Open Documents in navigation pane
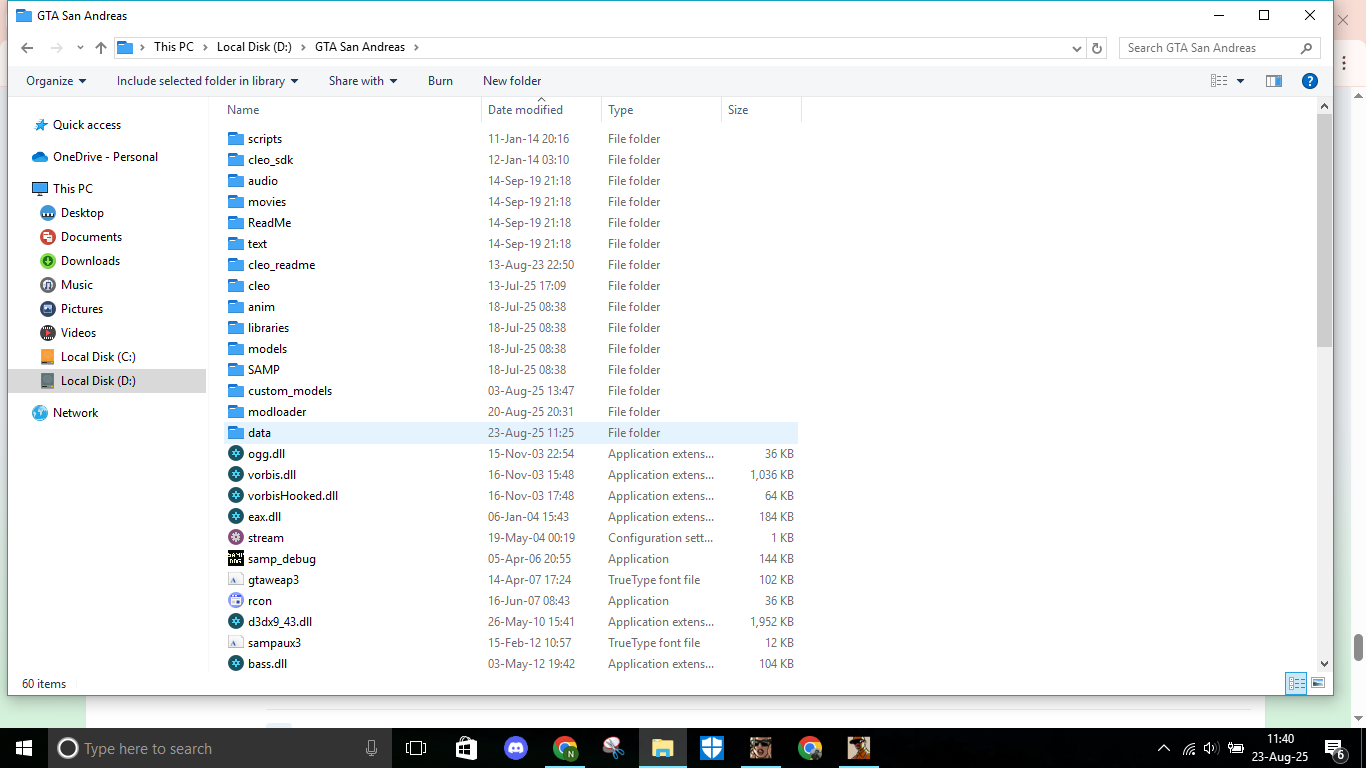The height and width of the screenshot is (768, 1366). (91, 237)
